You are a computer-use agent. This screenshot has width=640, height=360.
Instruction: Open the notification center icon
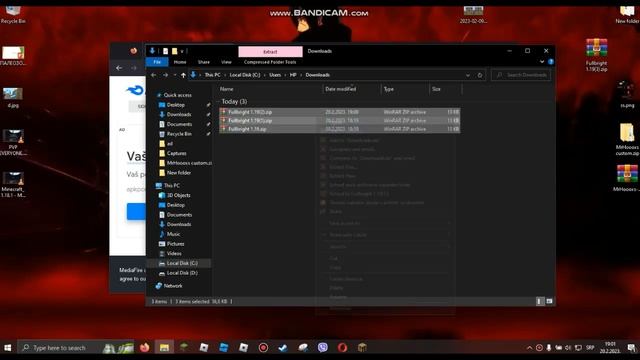(631, 348)
